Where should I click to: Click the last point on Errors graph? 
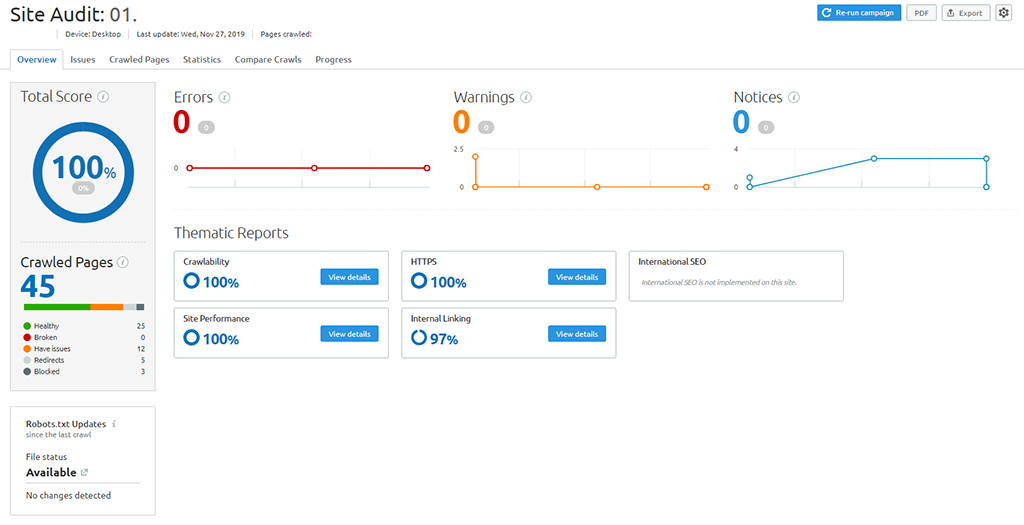point(426,168)
